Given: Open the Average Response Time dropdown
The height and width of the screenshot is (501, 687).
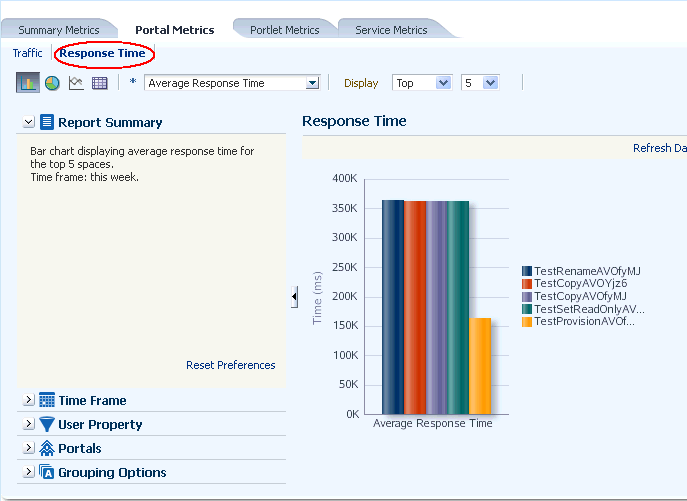Looking at the screenshot, I should 312,83.
